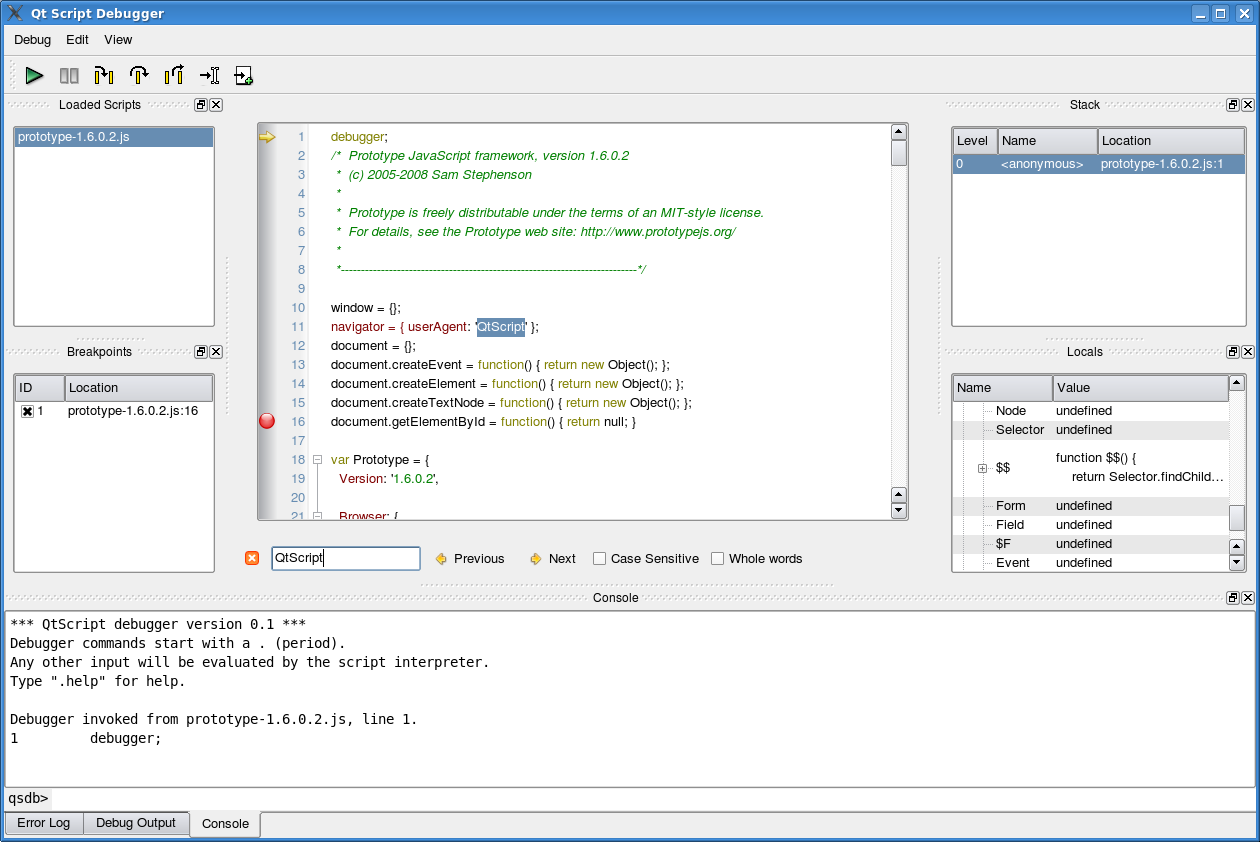Screen dimensions: 1260x842
Task: Click the Continue (run) toolbar icon
Action: 34,75
